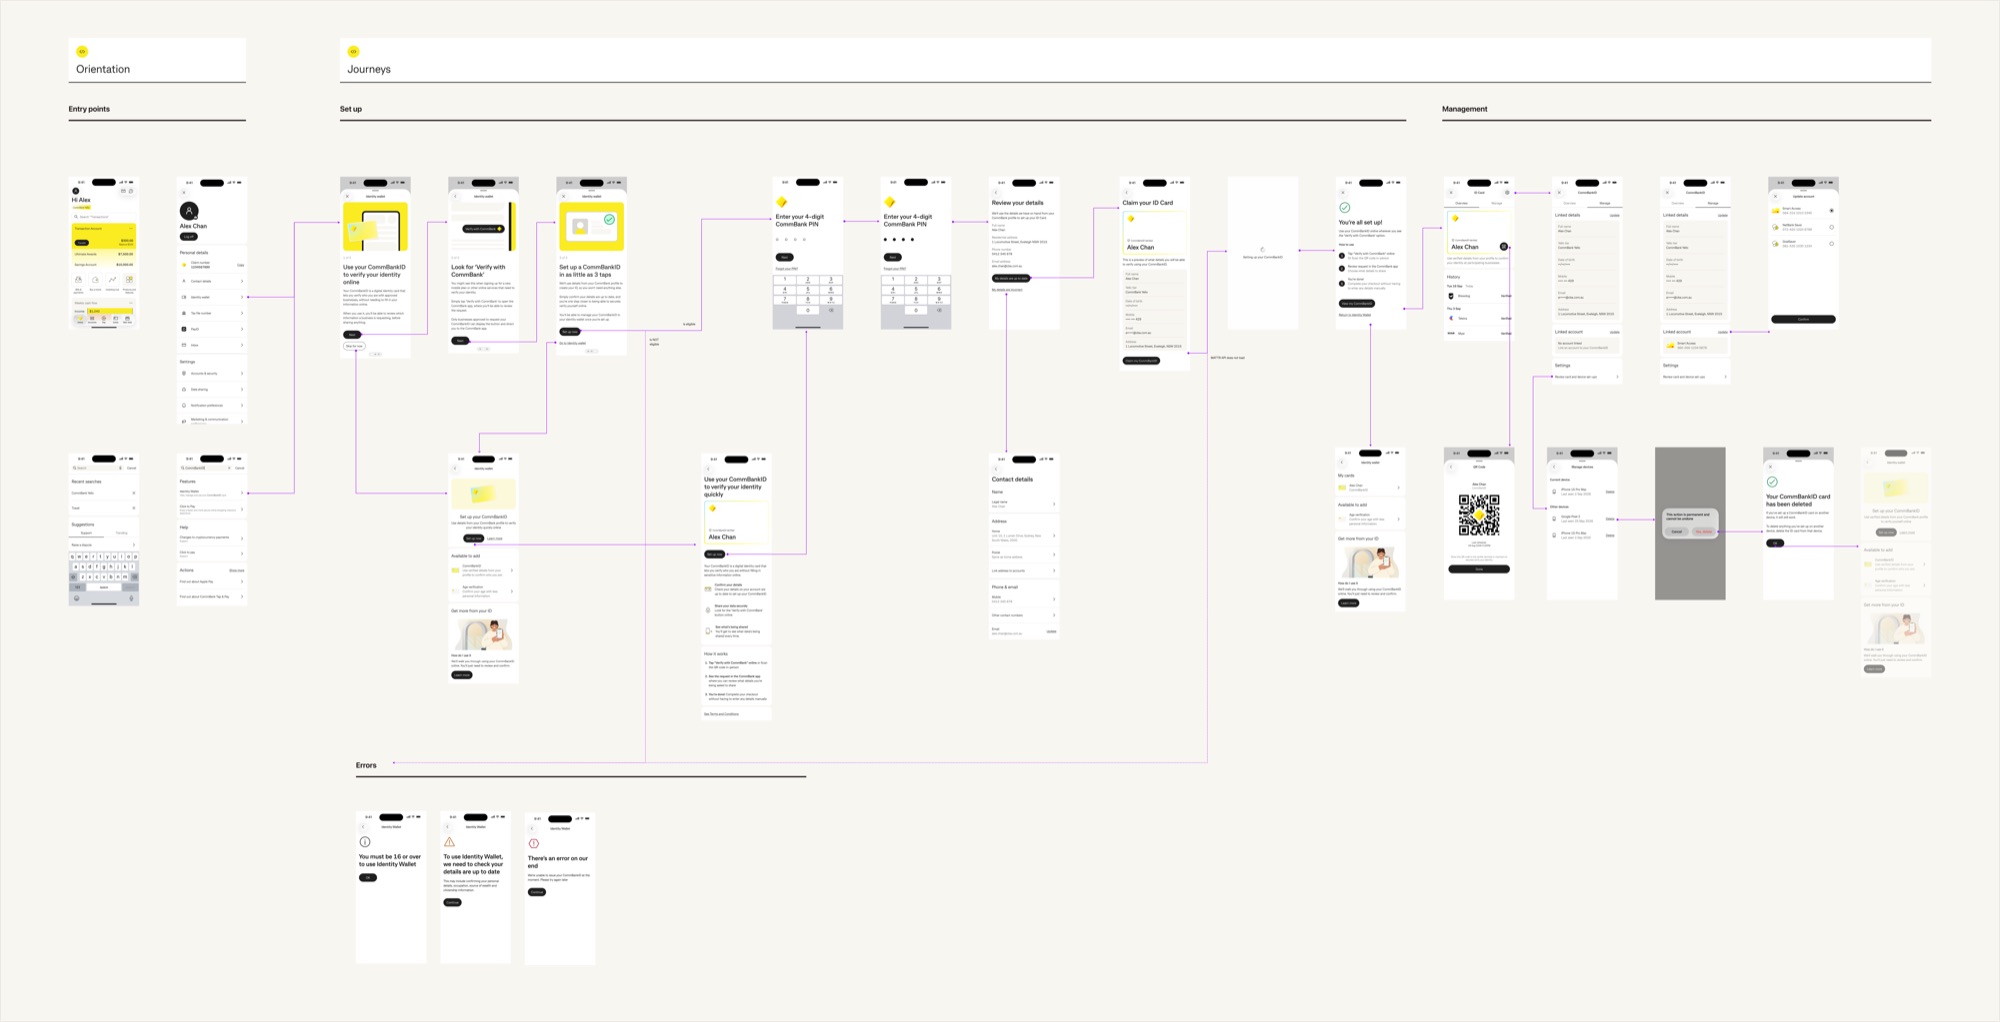Close the 'You're all set up!' screen
The height and width of the screenshot is (1022, 2000).
pos(1343,193)
